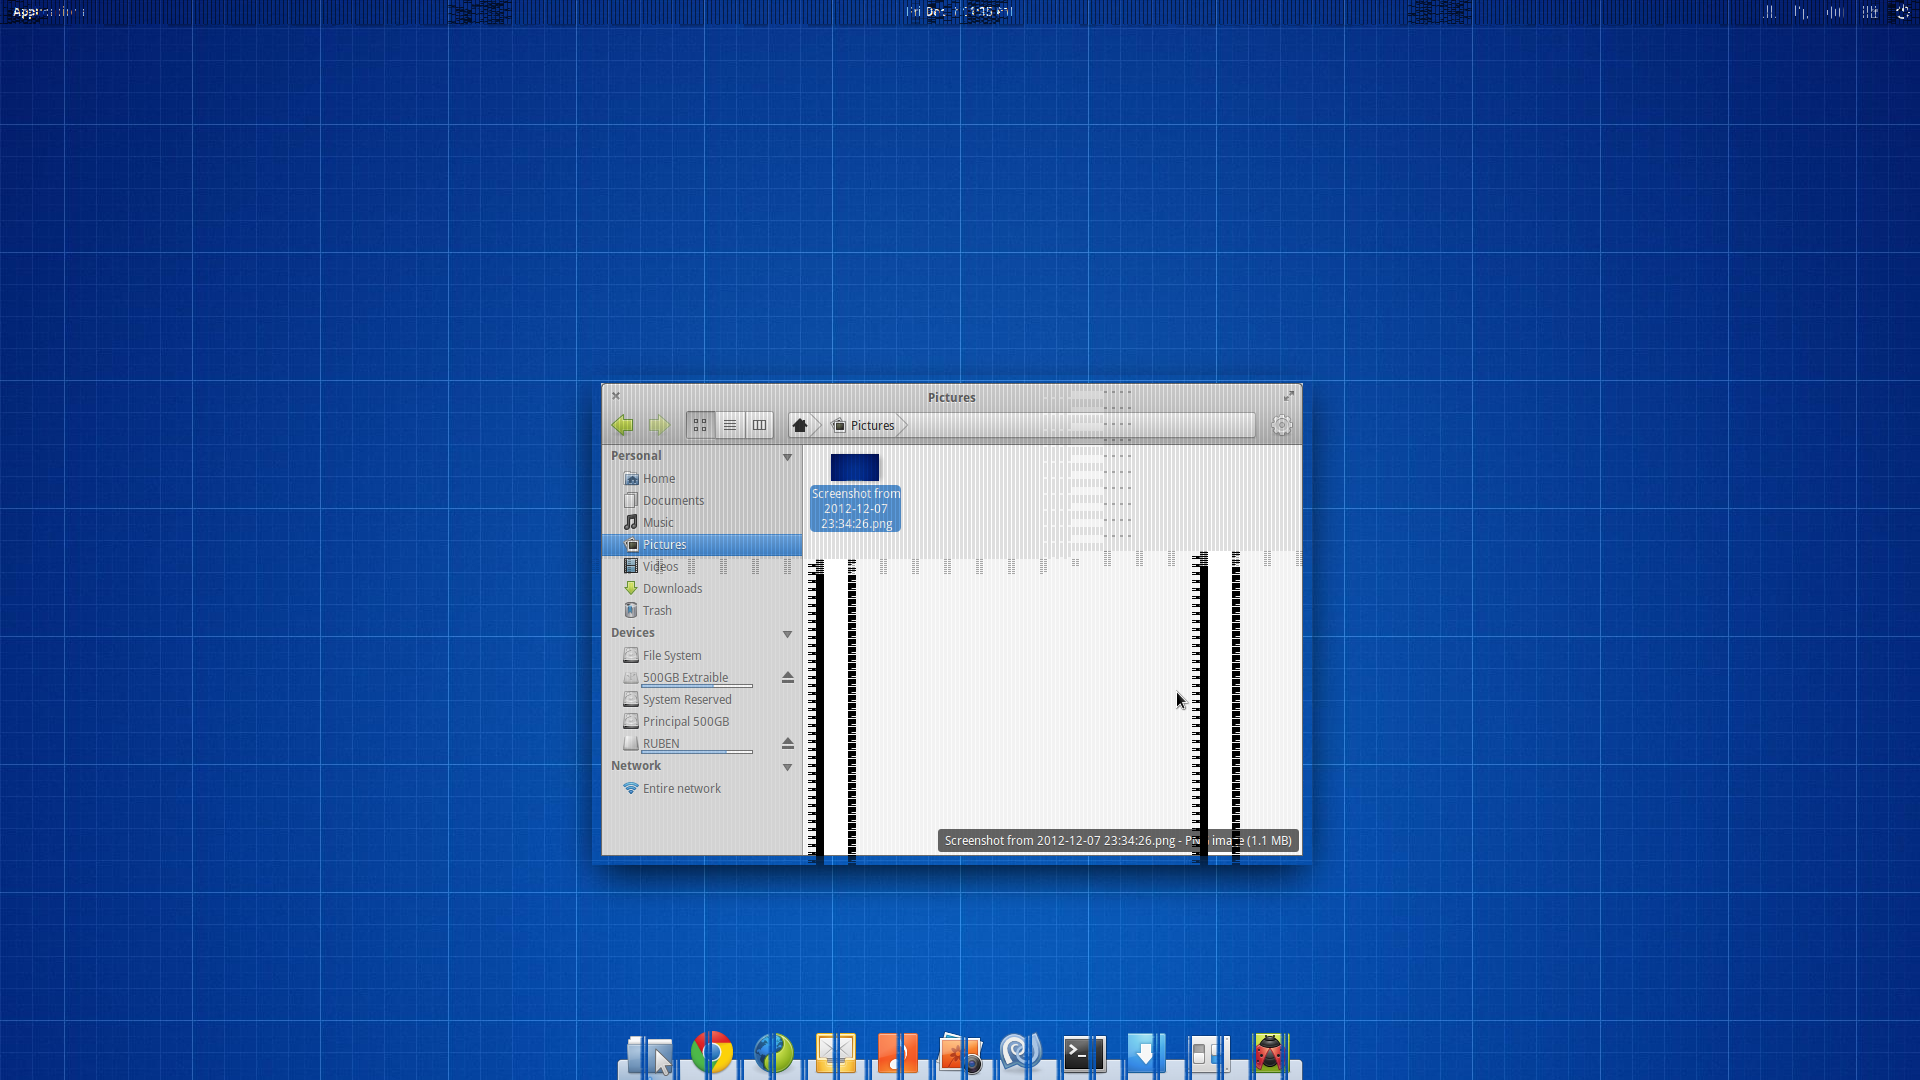The height and width of the screenshot is (1080, 1920).
Task: Open Entire network location
Action: (x=681, y=788)
